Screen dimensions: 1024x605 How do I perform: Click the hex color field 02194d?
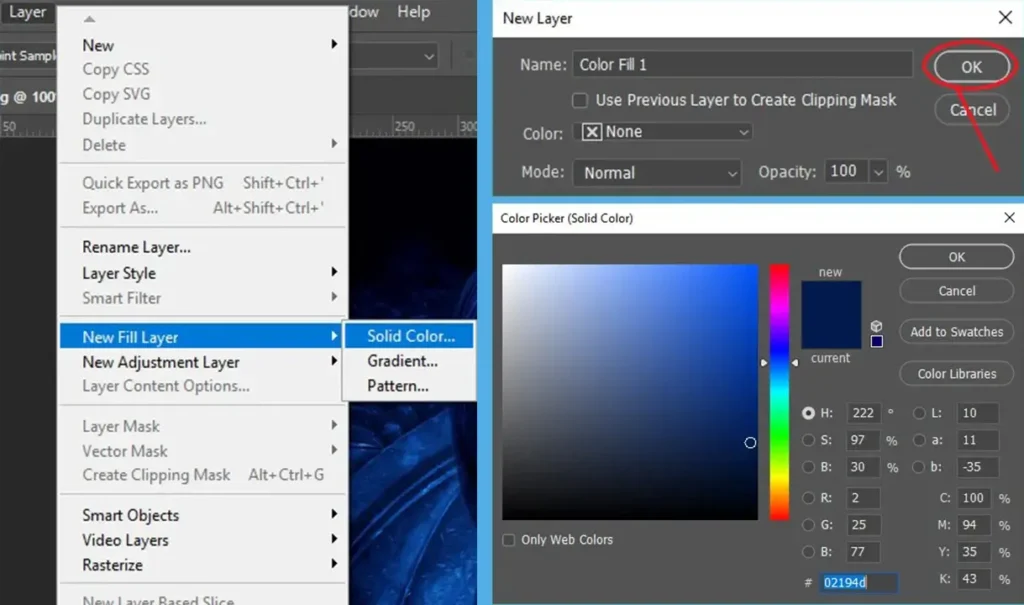pyautogui.click(x=858, y=582)
